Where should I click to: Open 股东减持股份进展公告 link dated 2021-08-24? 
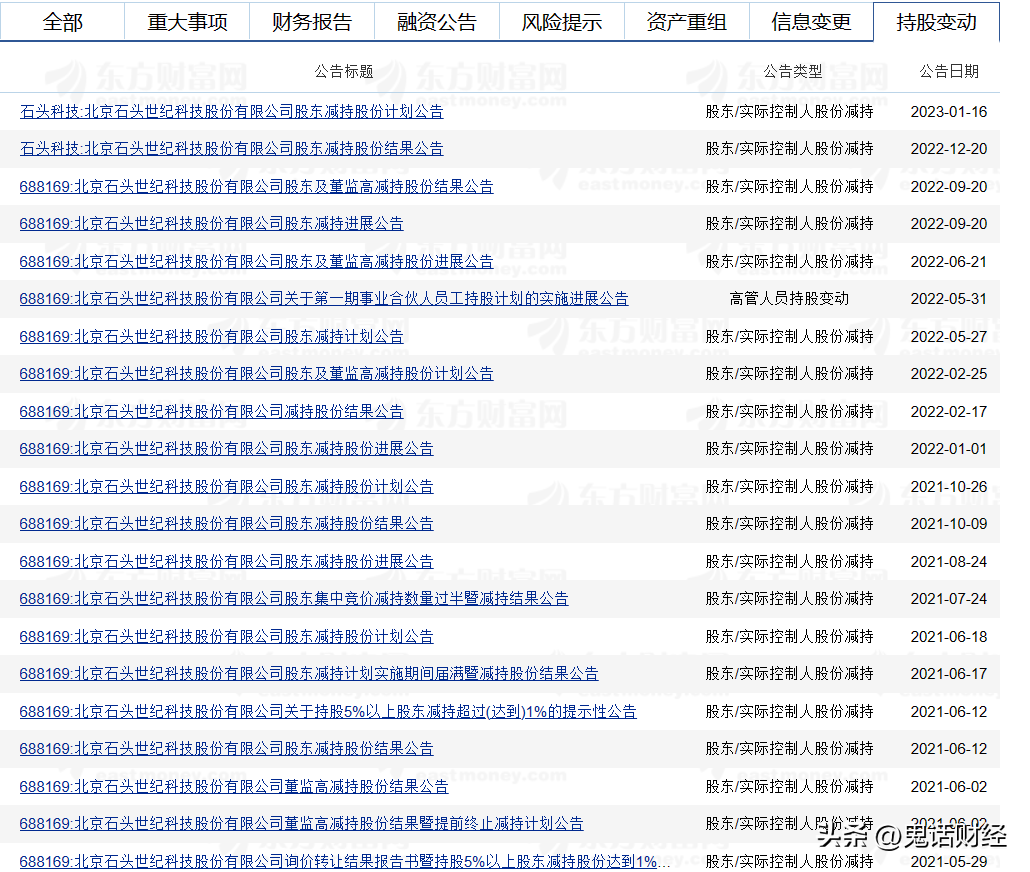(227, 561)
